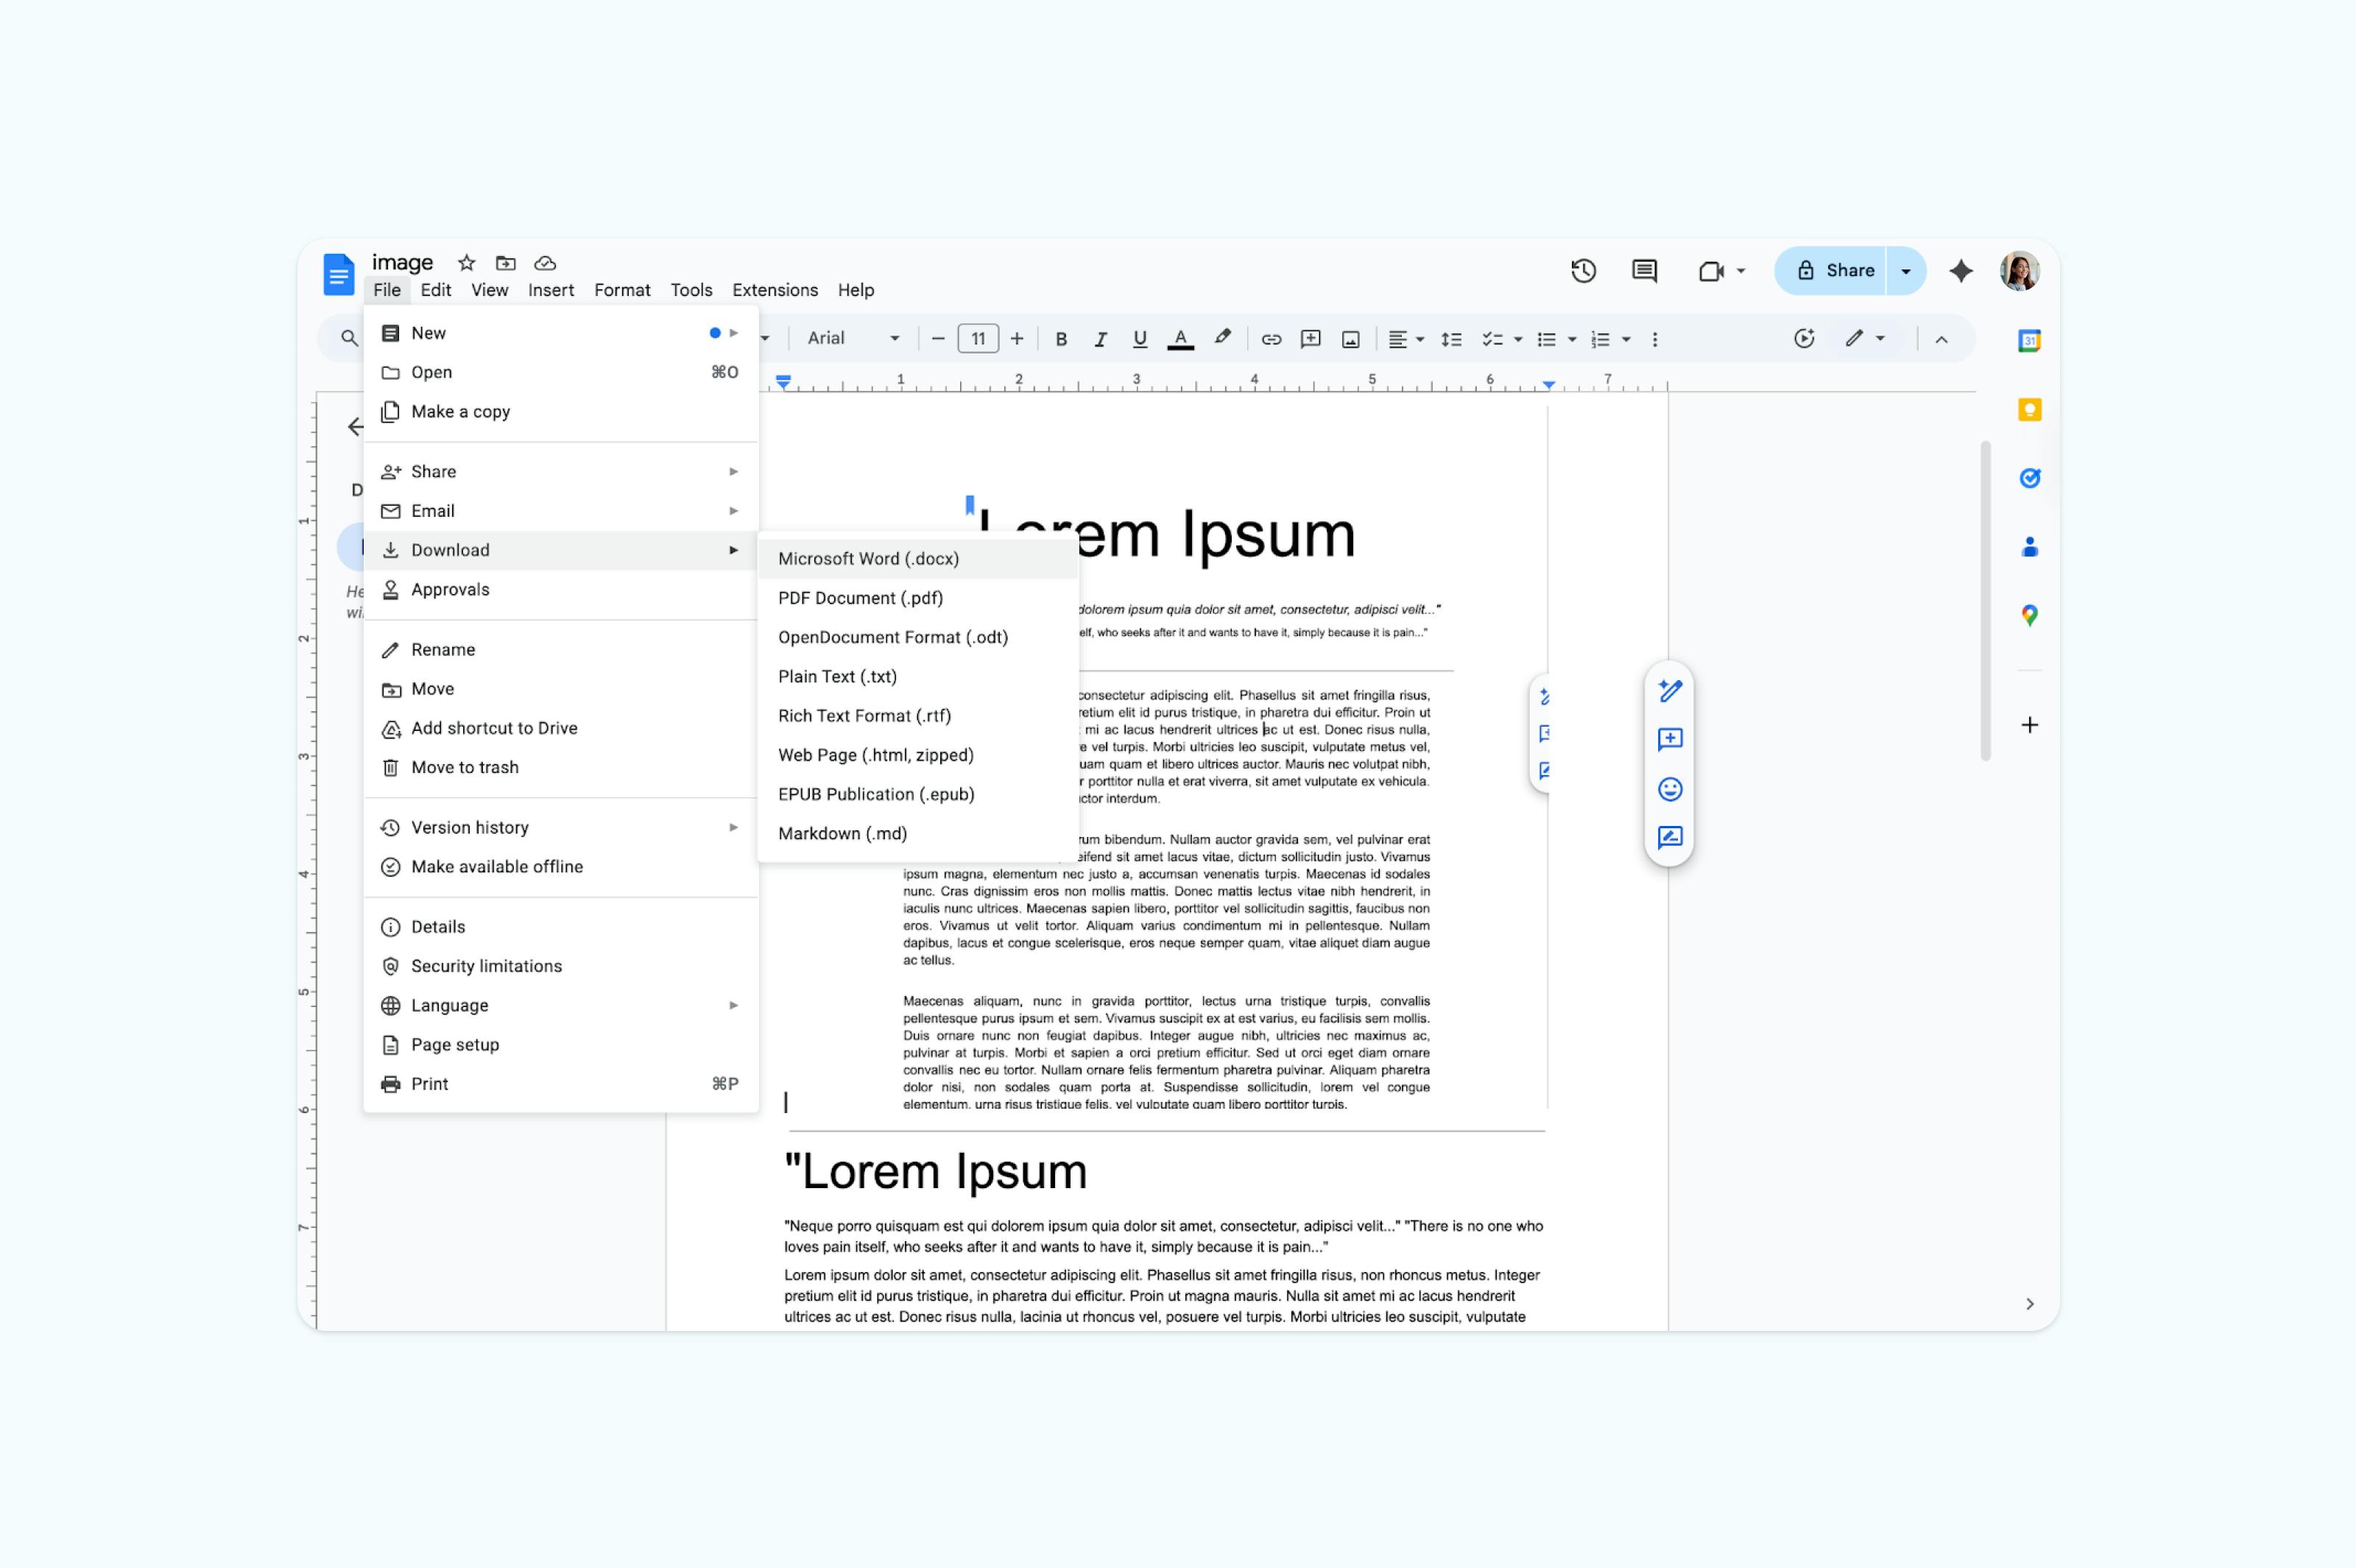Toggle bold formatting

click(x=1061, y=339)
